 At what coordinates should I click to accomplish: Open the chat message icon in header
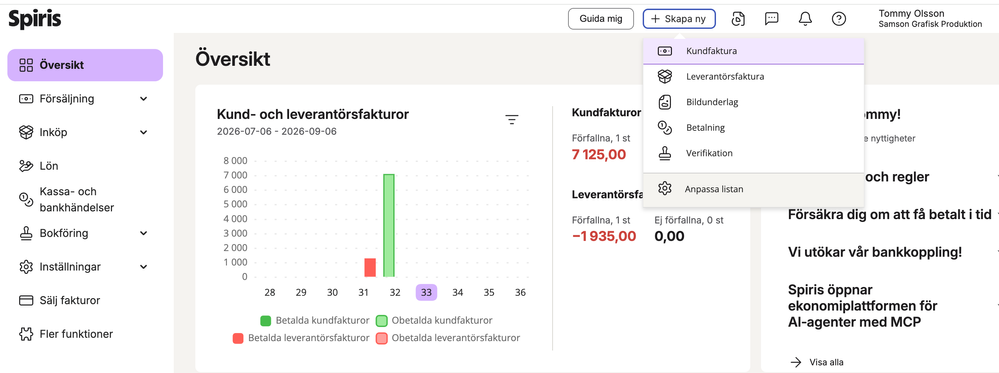click(x=772, y=19)
